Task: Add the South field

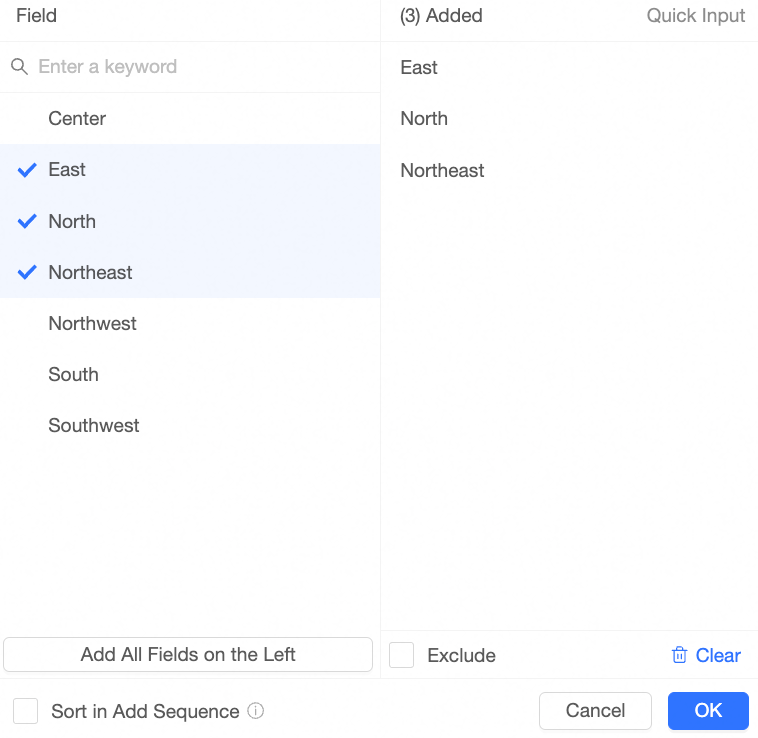Action: 73,374
